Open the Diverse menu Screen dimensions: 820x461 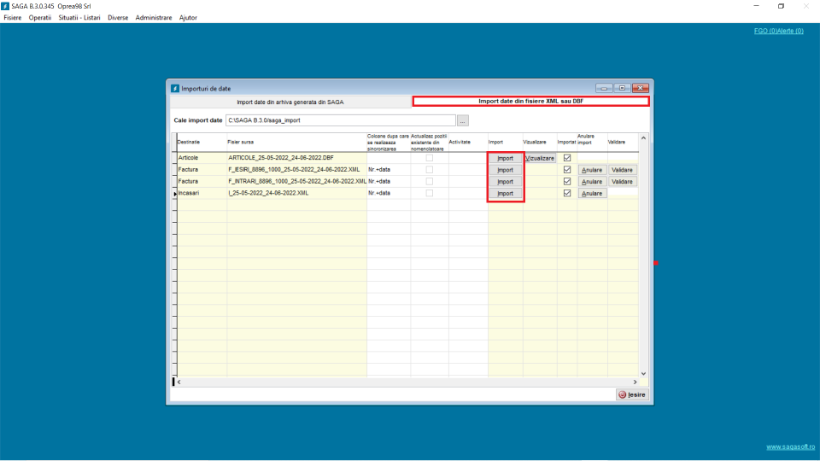tap(118, 18)
